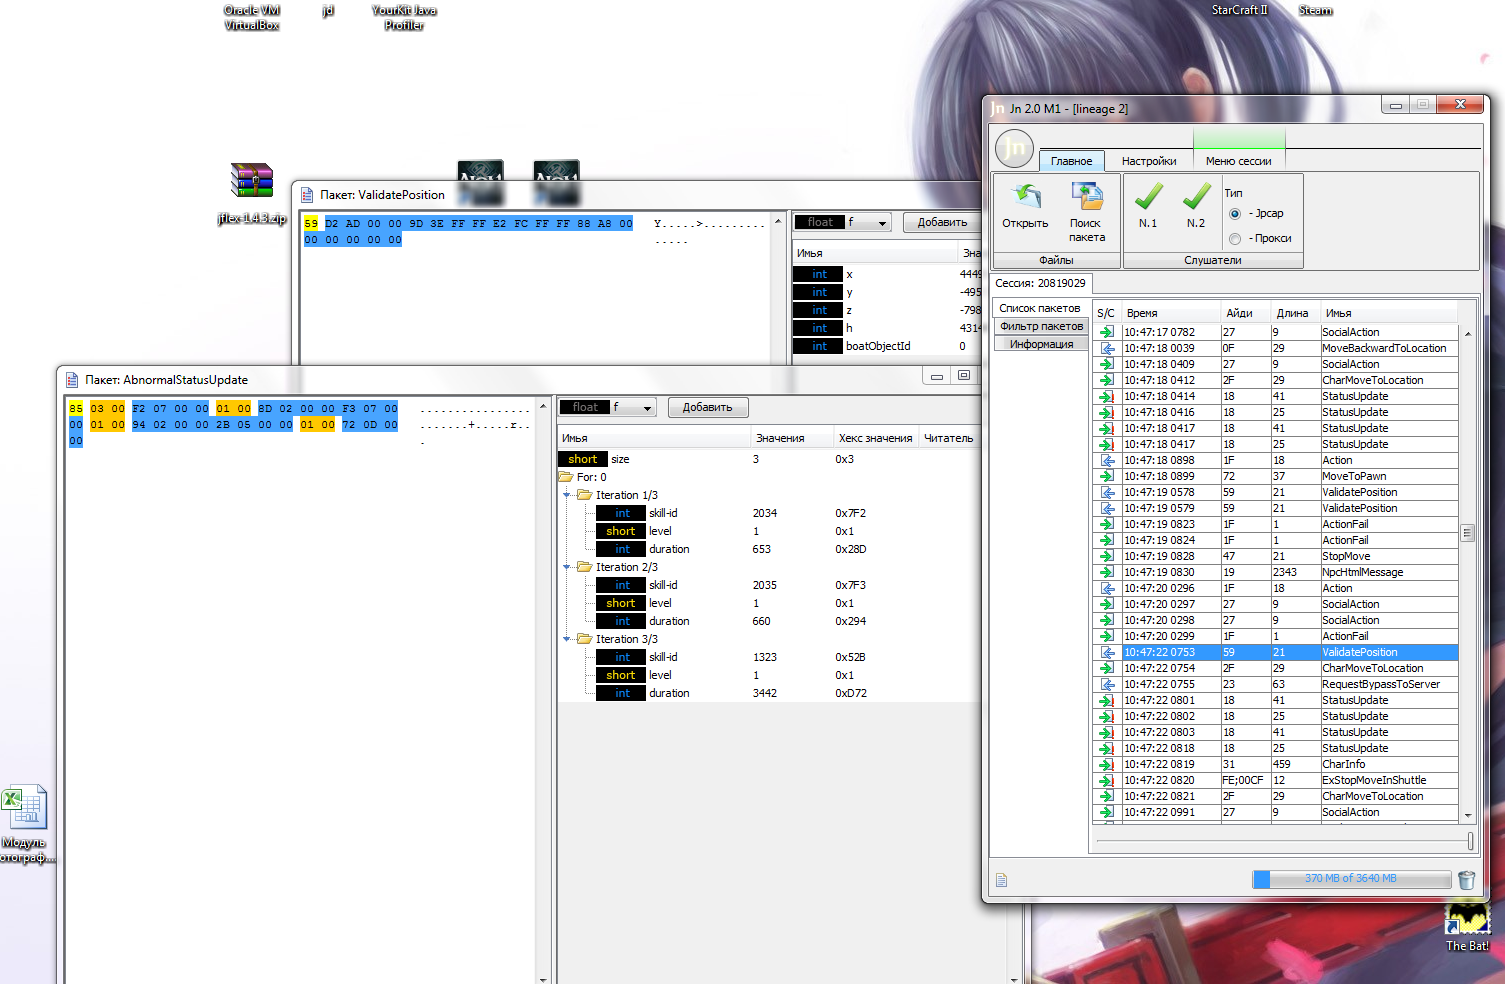Switch to Главное tab

pyautogui.click(x=1071, y=161)
